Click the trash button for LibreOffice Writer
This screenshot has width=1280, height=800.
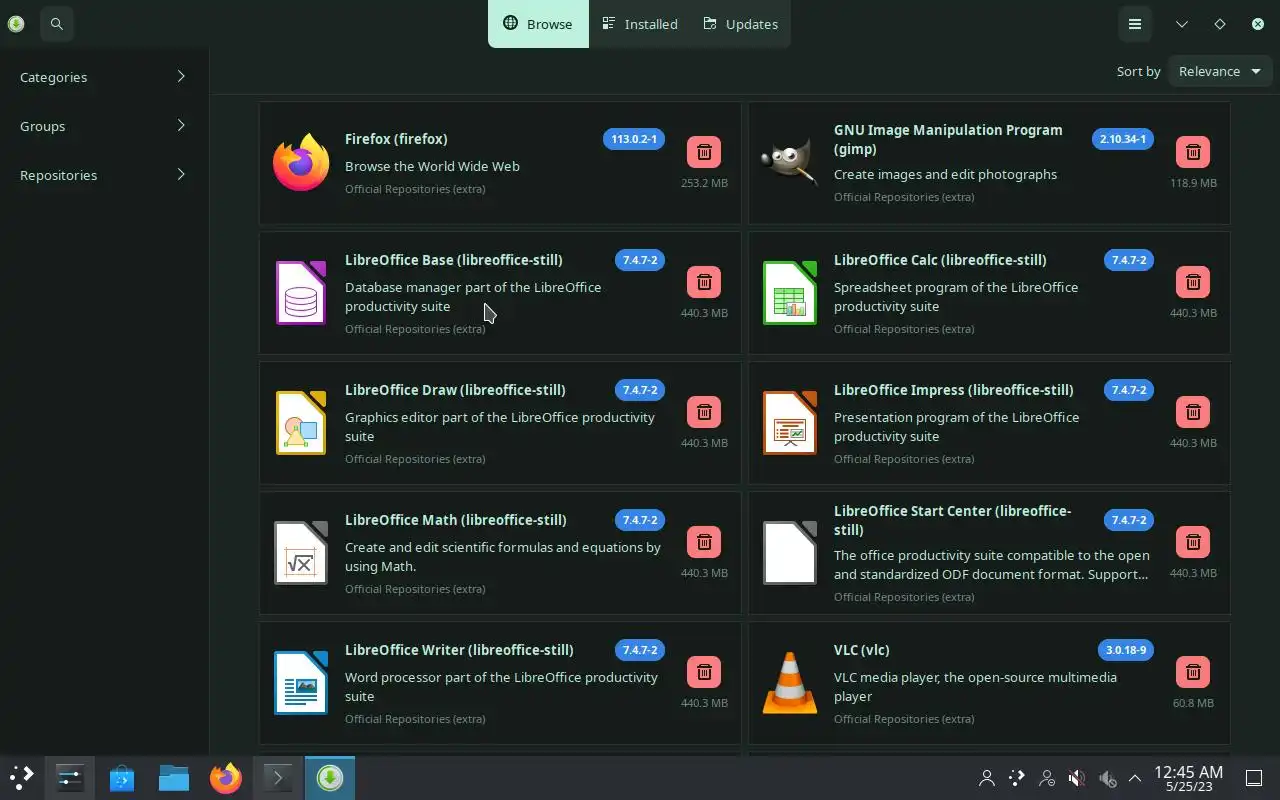[x=704, y=672]
